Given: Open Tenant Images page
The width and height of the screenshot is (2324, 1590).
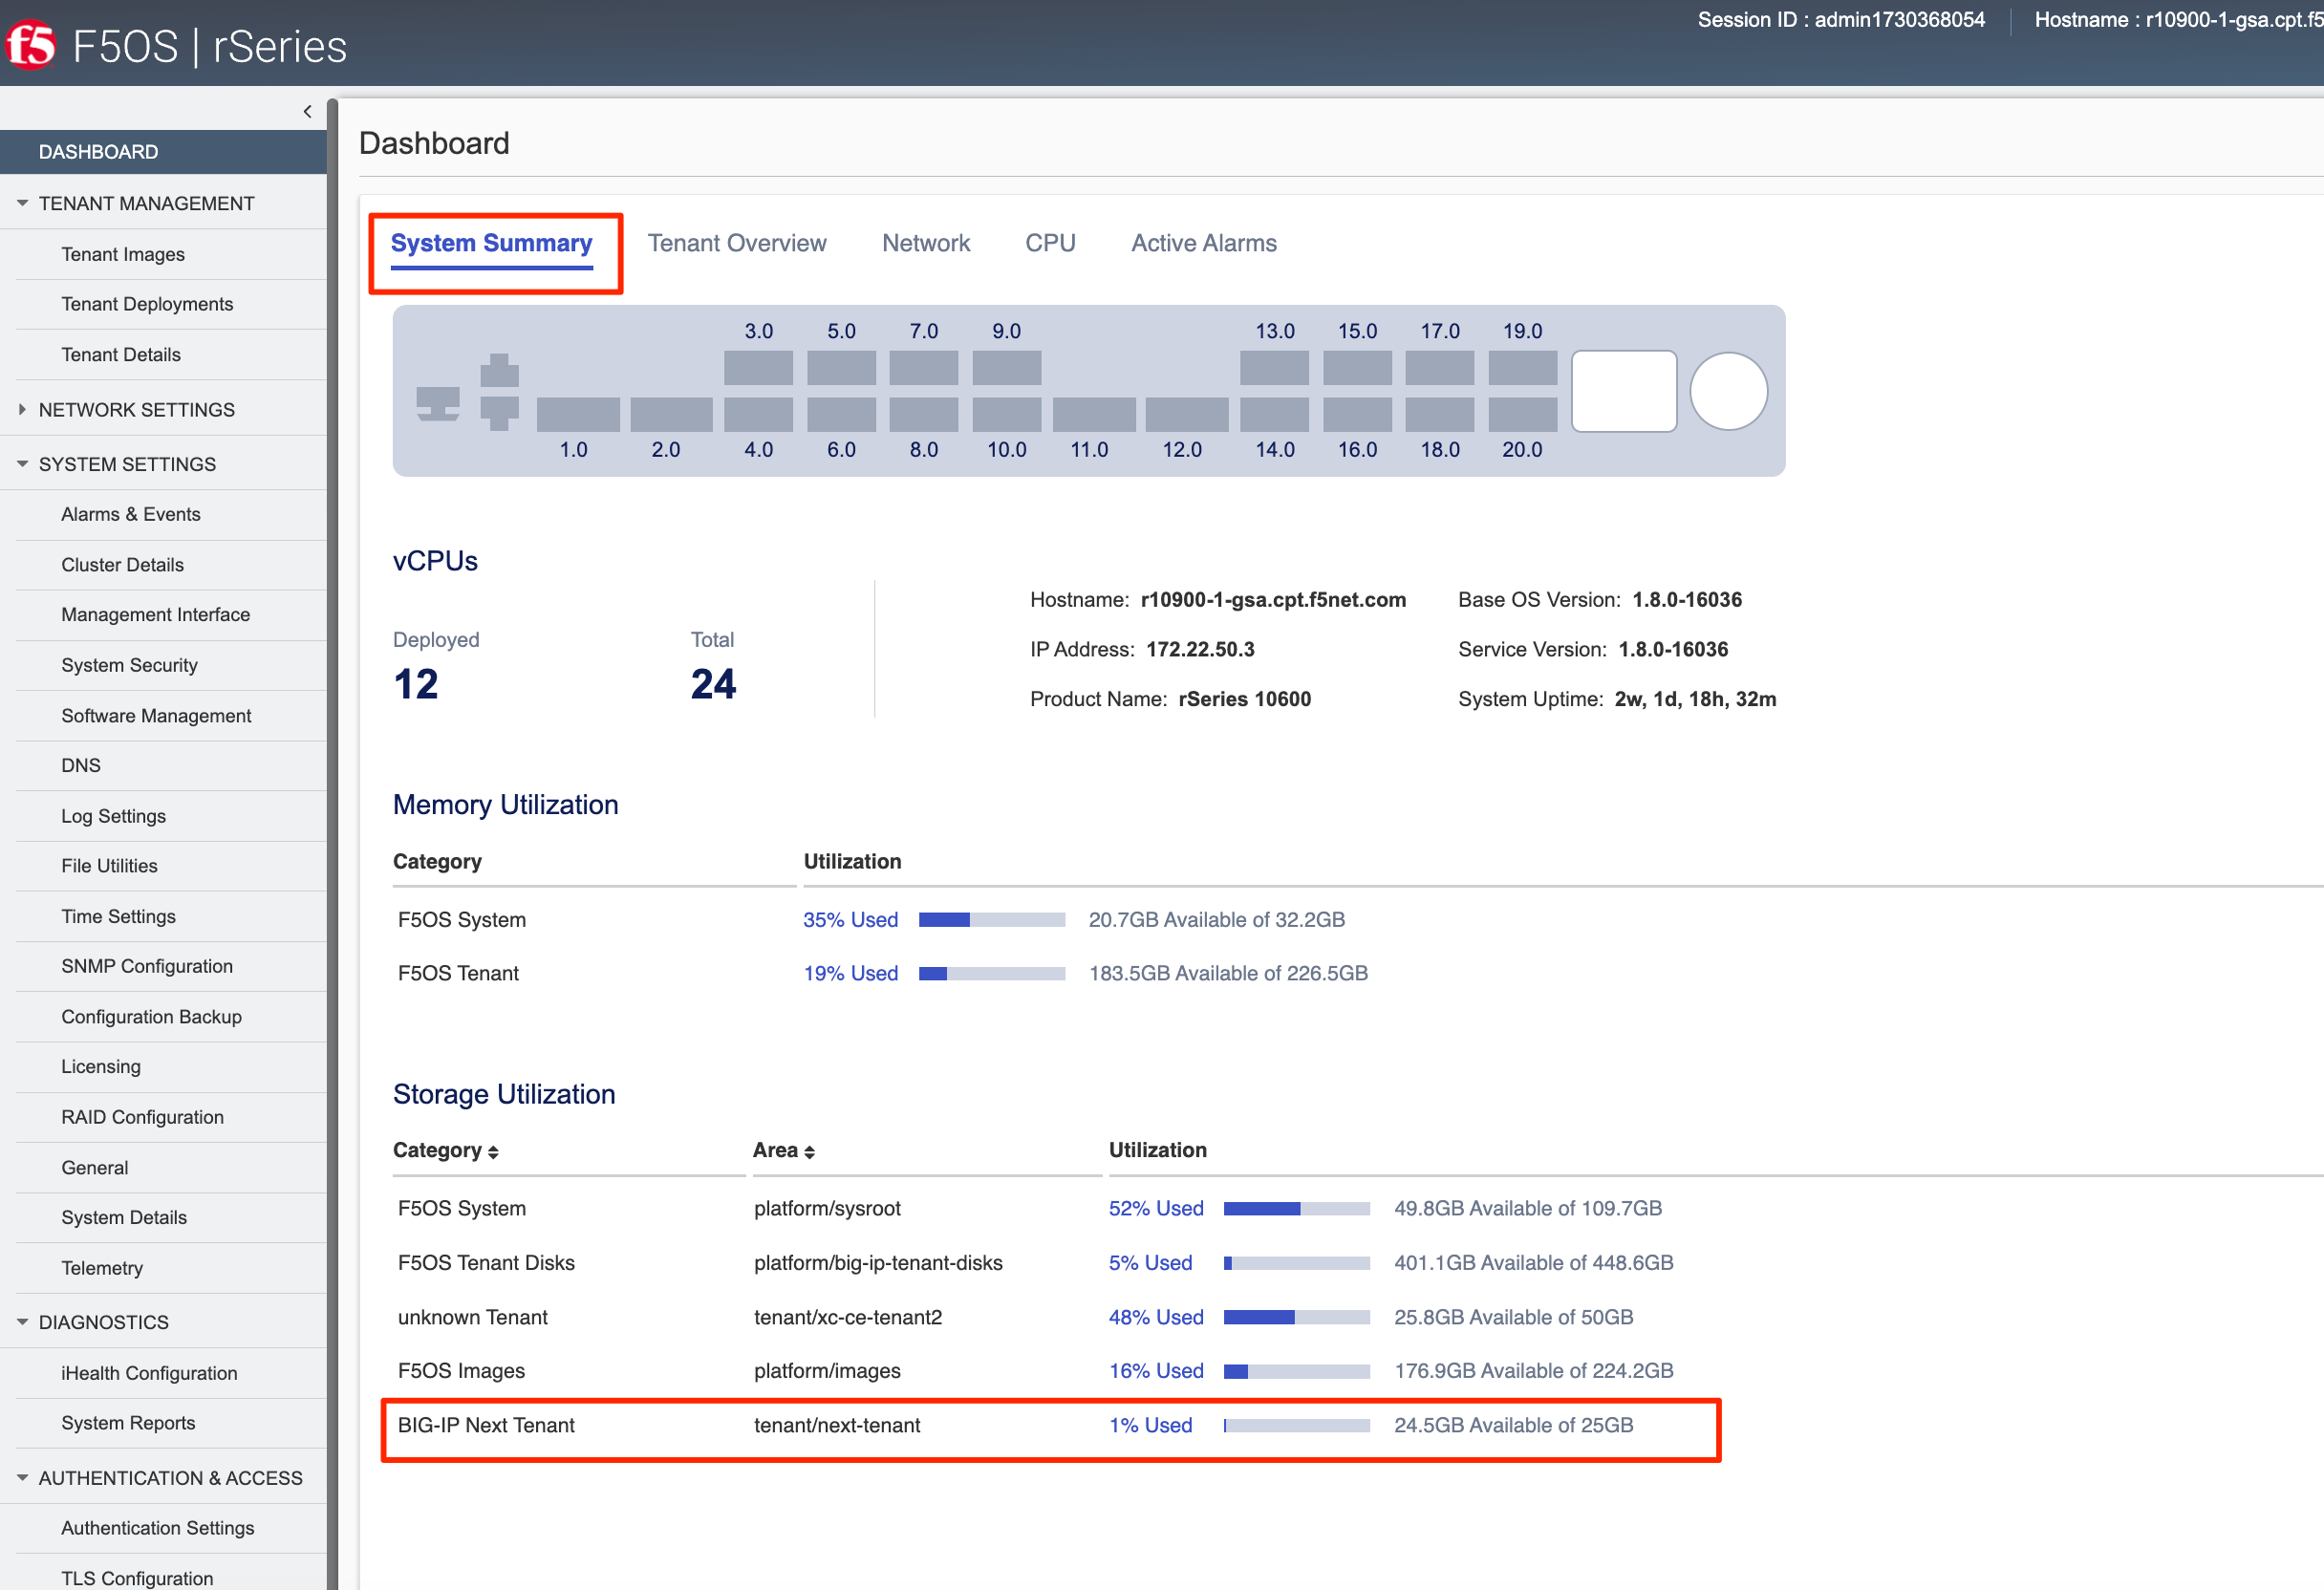Looking at the screenshot, I should (123, 254).
